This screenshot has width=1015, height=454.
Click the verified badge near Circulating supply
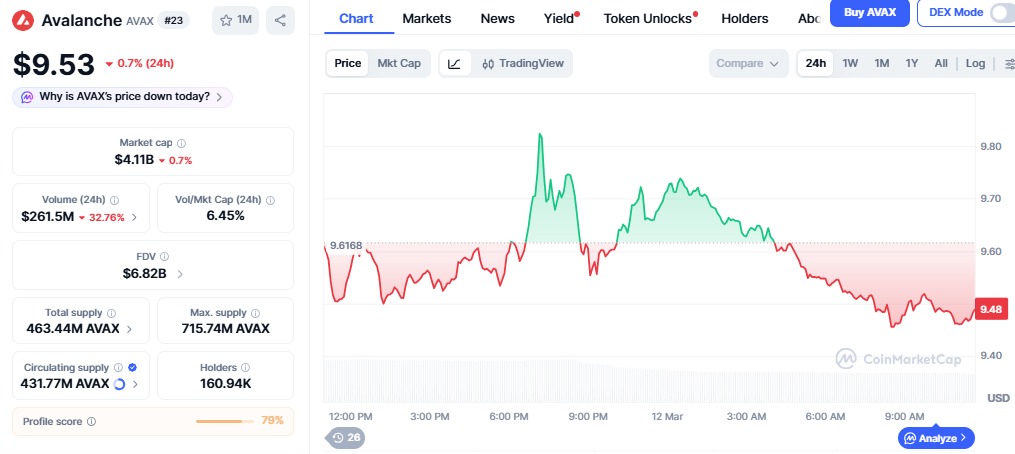click(x=133, y=368)
